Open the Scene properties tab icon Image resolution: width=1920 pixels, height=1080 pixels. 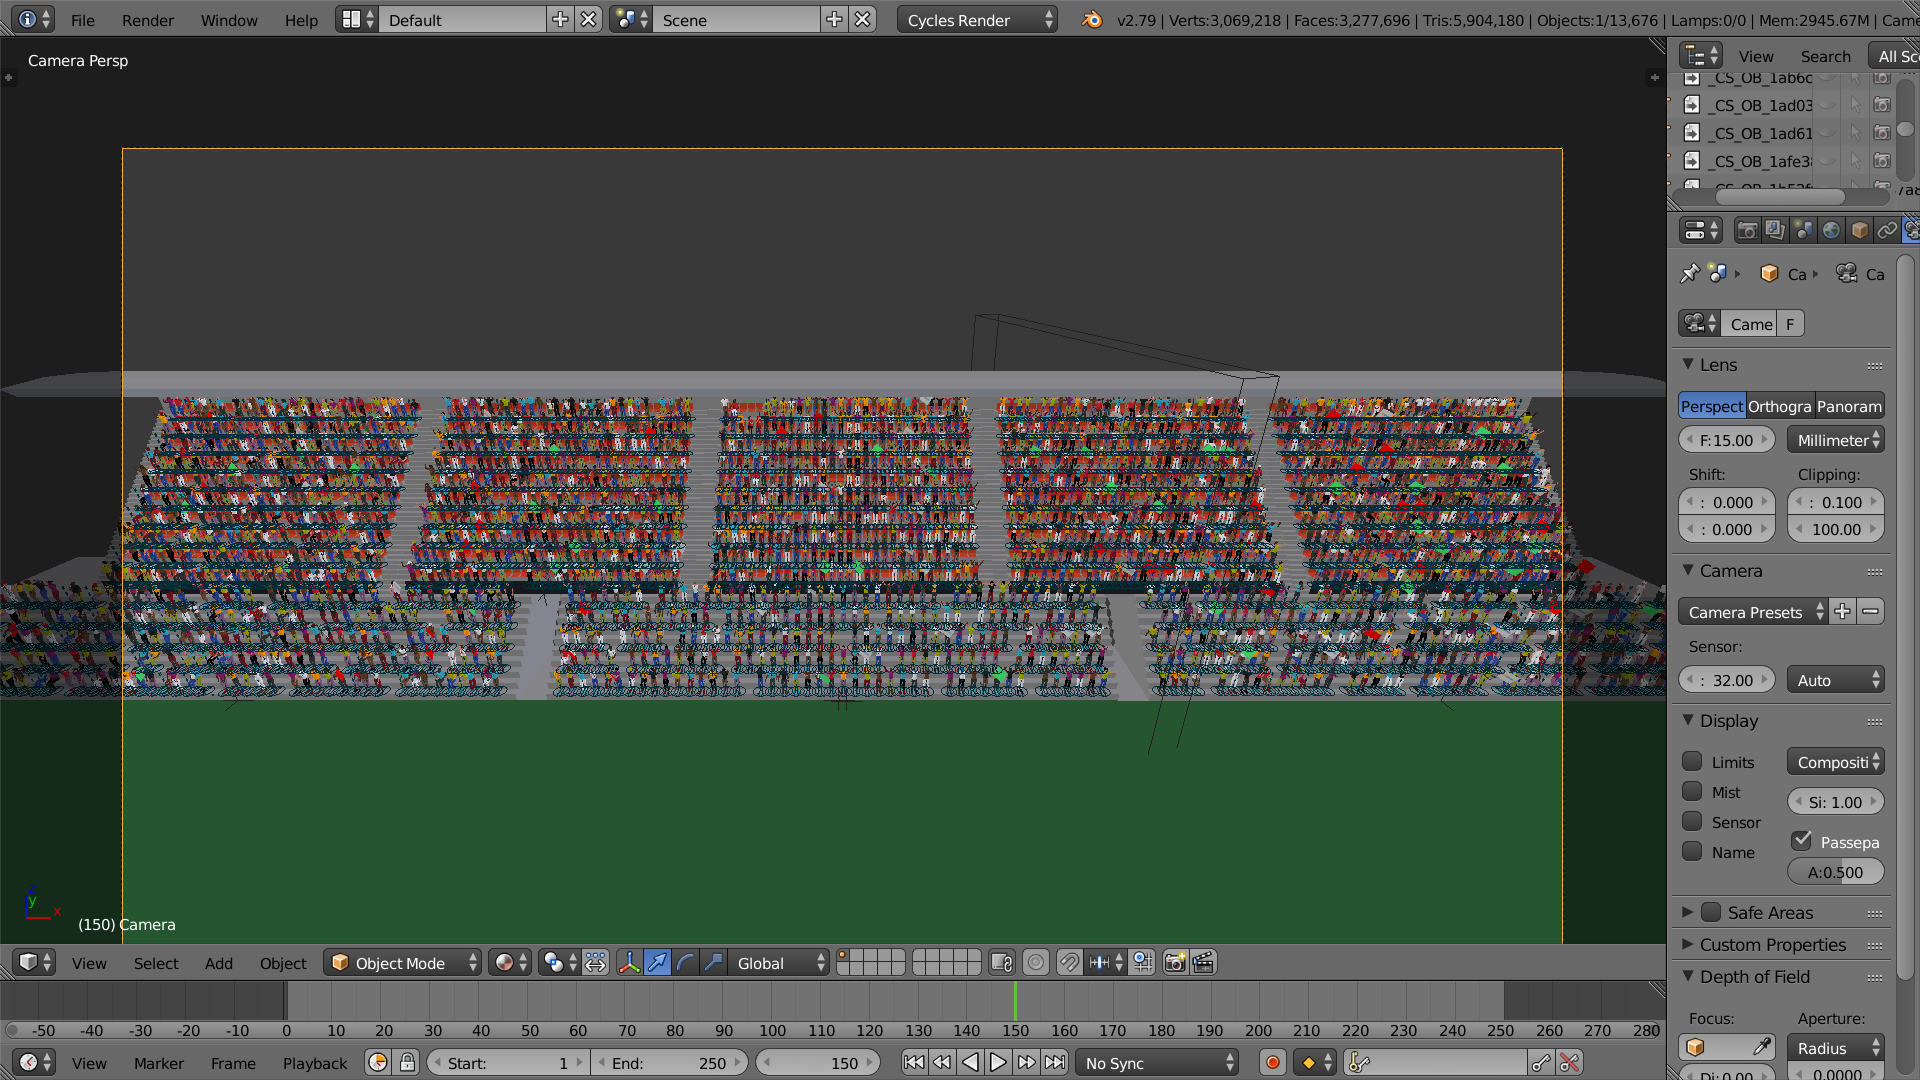point(1803,231)
